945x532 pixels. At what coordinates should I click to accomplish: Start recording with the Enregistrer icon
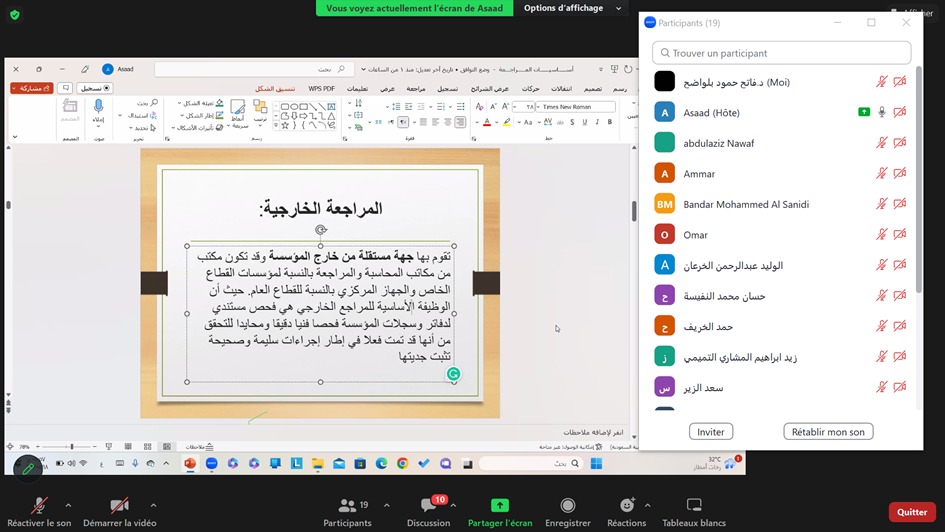click(x=567, y=506)
